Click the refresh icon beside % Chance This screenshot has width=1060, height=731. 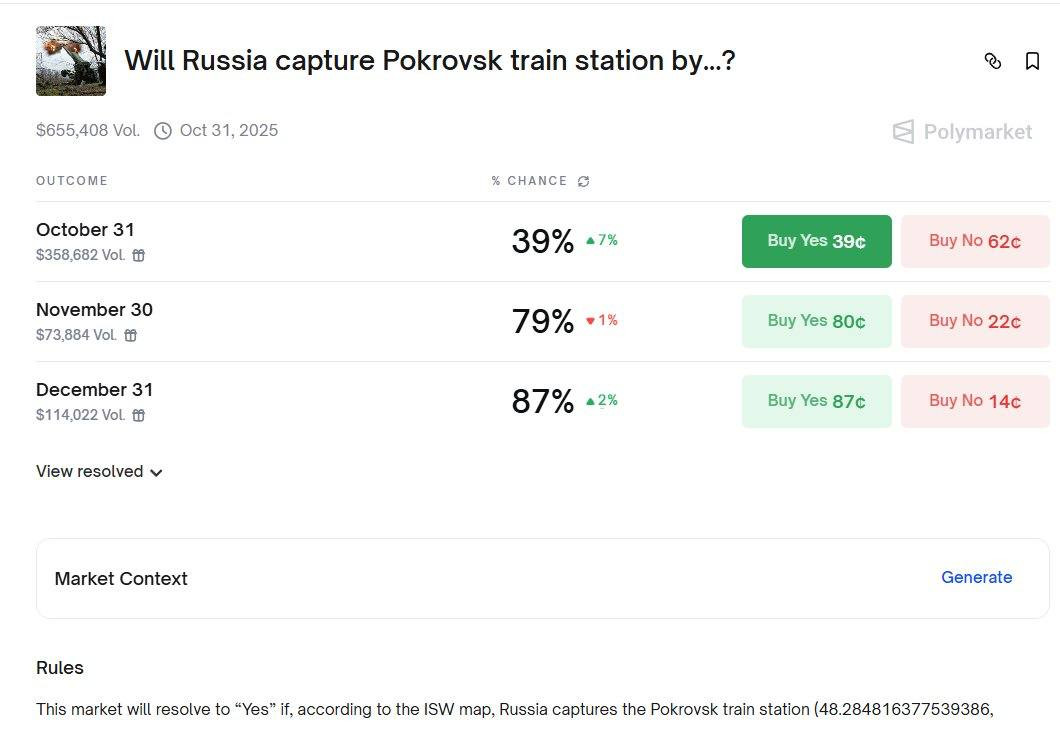(583, 181)
